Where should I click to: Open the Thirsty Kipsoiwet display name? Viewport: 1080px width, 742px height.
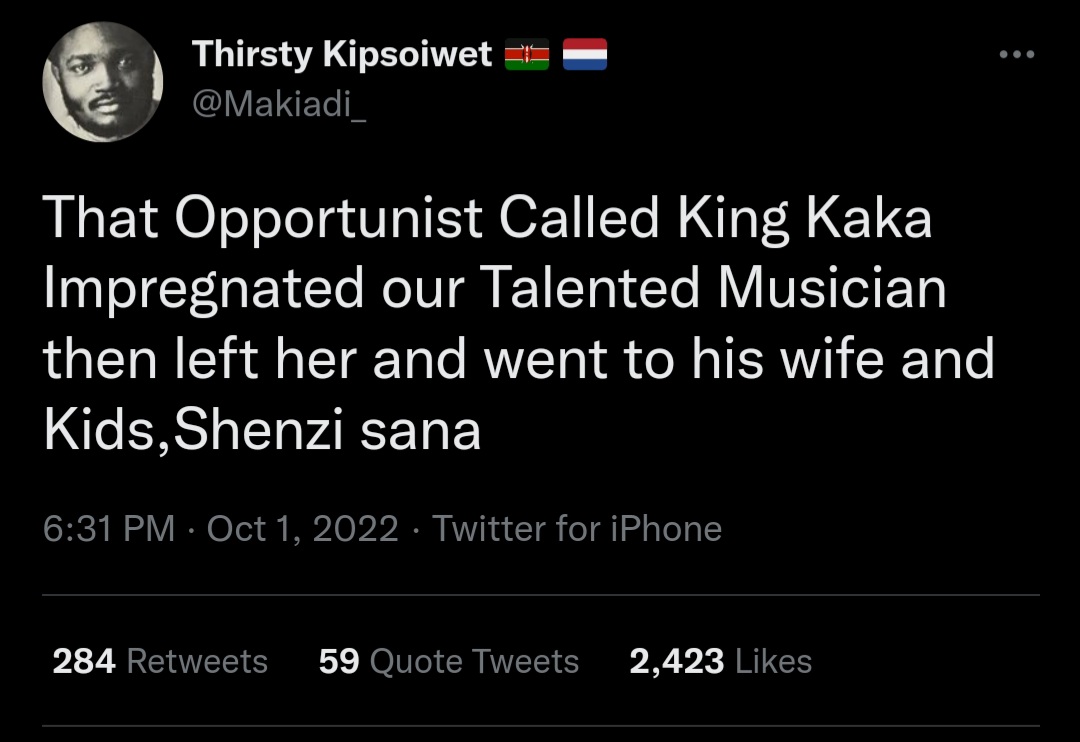point(342,54)
